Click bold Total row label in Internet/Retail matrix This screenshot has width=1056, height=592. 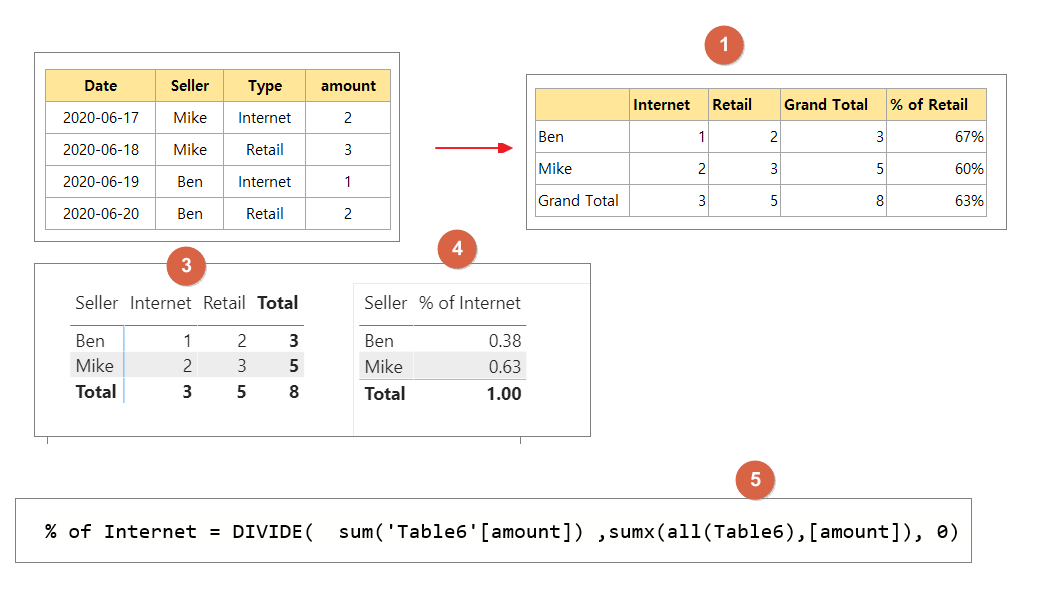point(96,392)
